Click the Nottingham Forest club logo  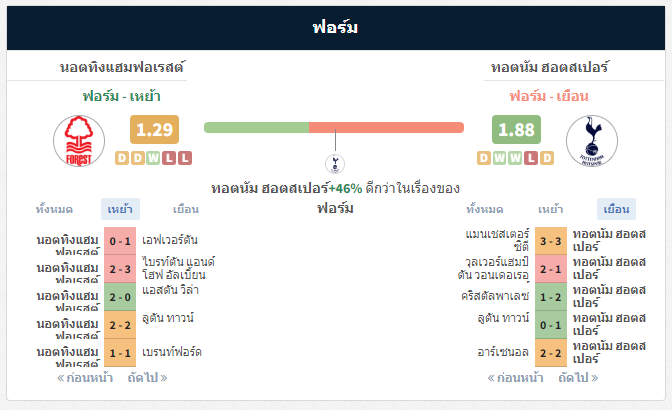point(79,141)
